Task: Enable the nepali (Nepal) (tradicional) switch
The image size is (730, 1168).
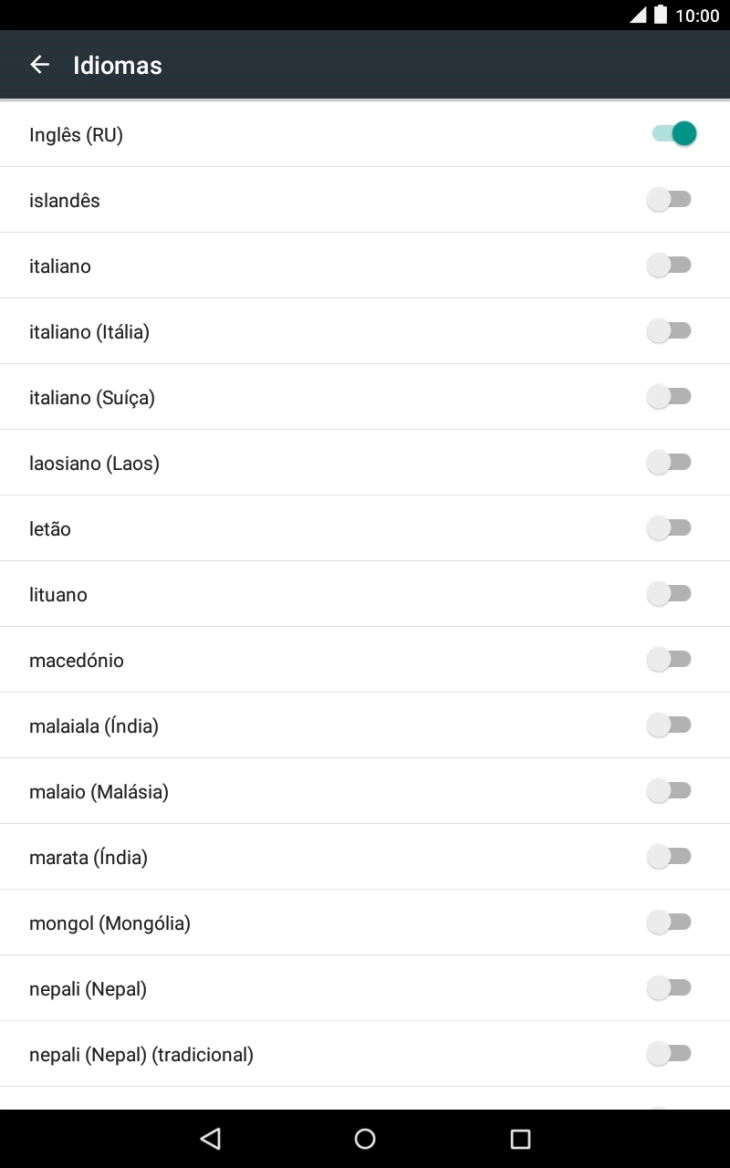Action: coord(669,1054)
